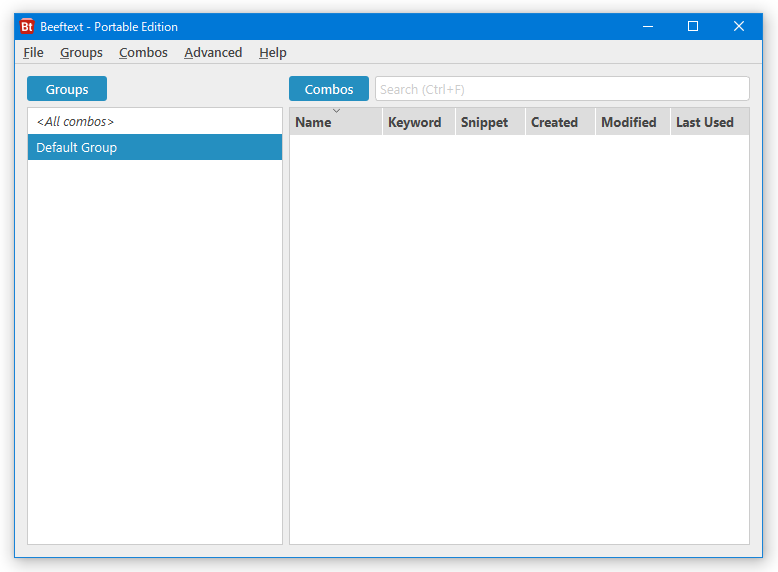Viewport: 778px width, 572px height.
Task: Click the blue Groups button
Action: point(67,89)
